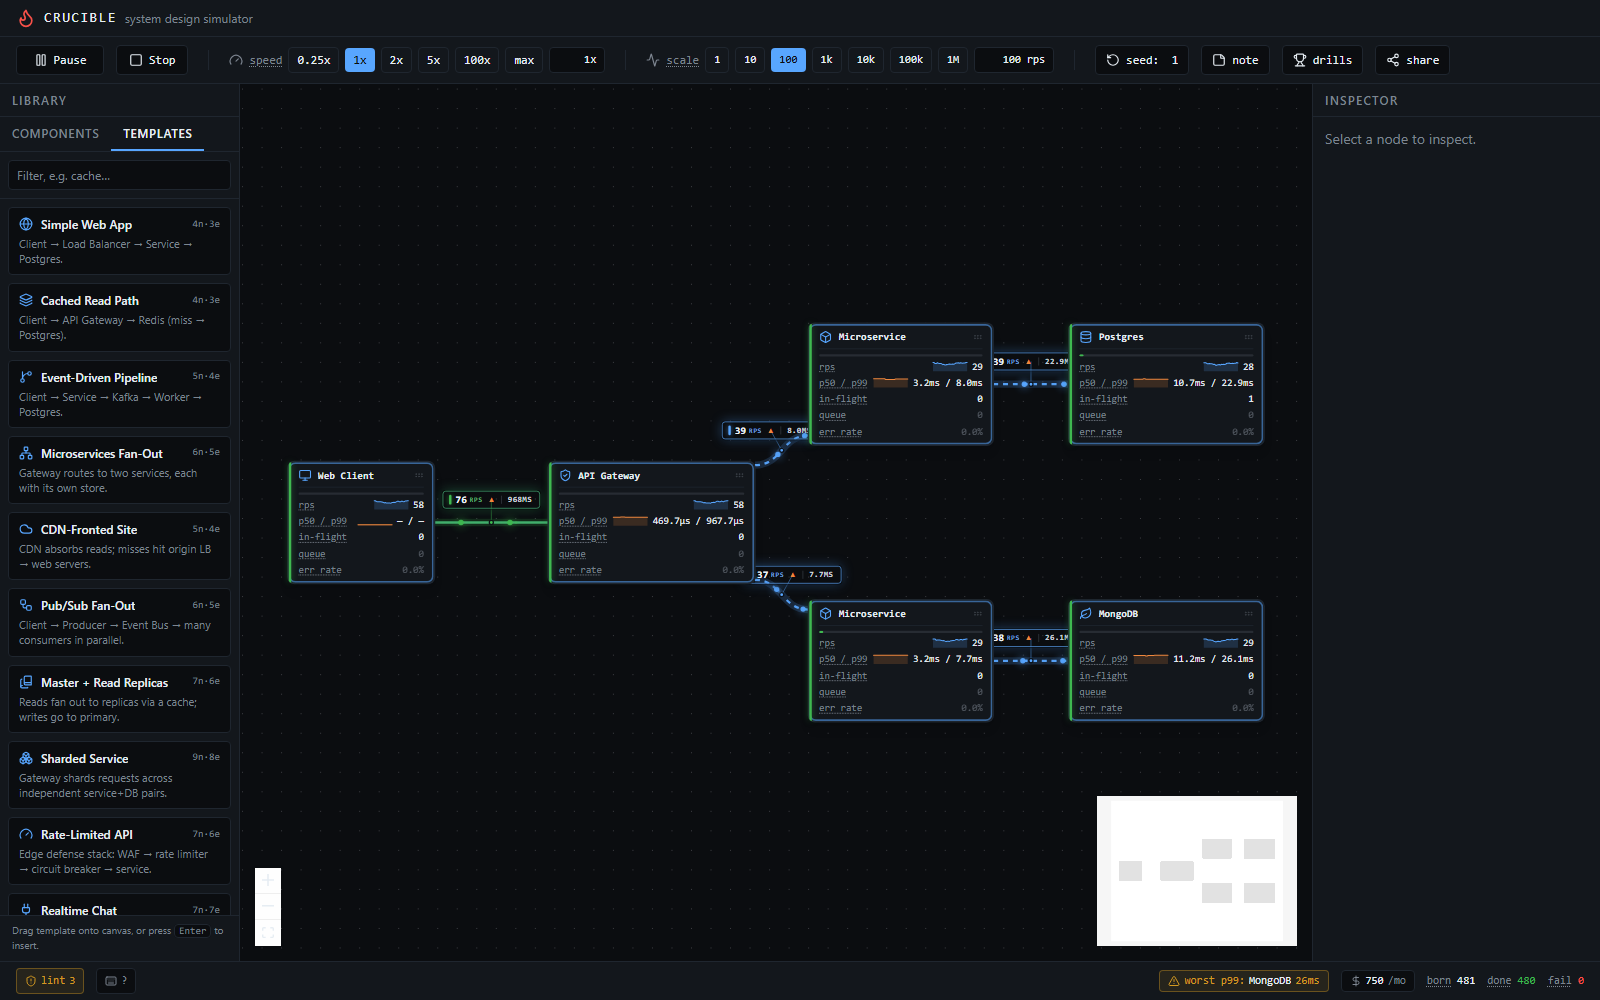Click the Sharded Service boxes icon
Screen dimensions: 1600x1000
(x=26, y=758)
